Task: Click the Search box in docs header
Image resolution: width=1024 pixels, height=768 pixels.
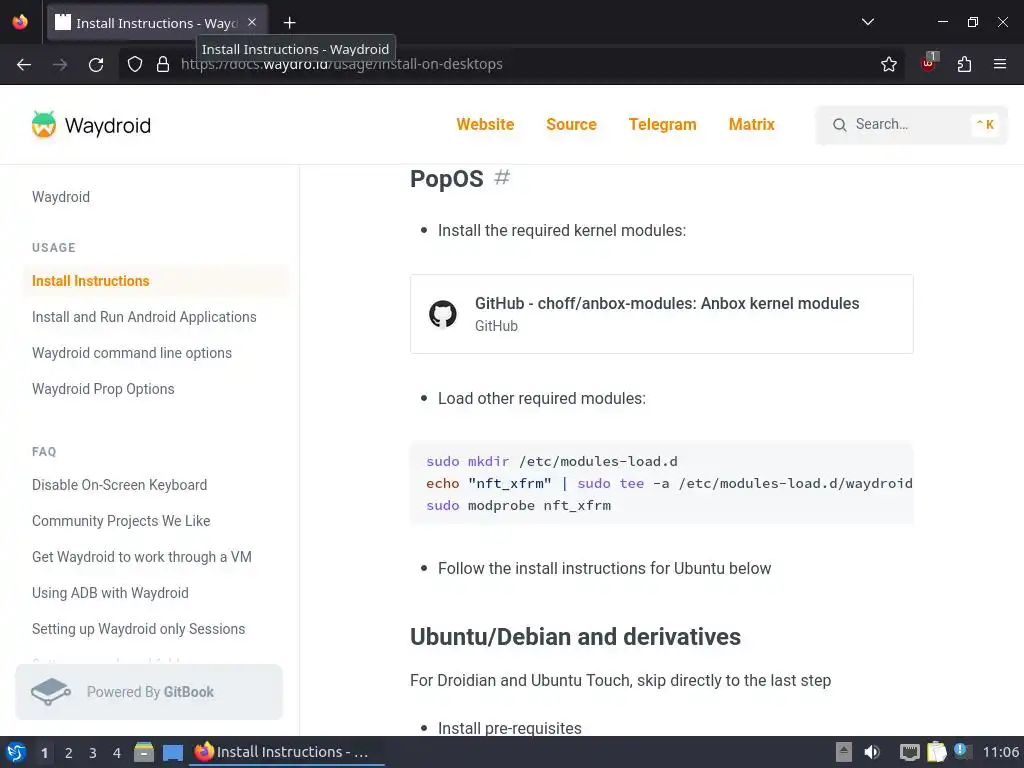Action: pyautogui.click(x=912, y=125)
